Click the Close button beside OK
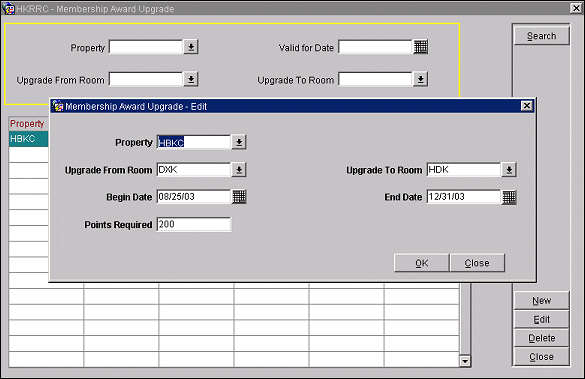The width and height of the screenshot is (585, 379). 477,263
